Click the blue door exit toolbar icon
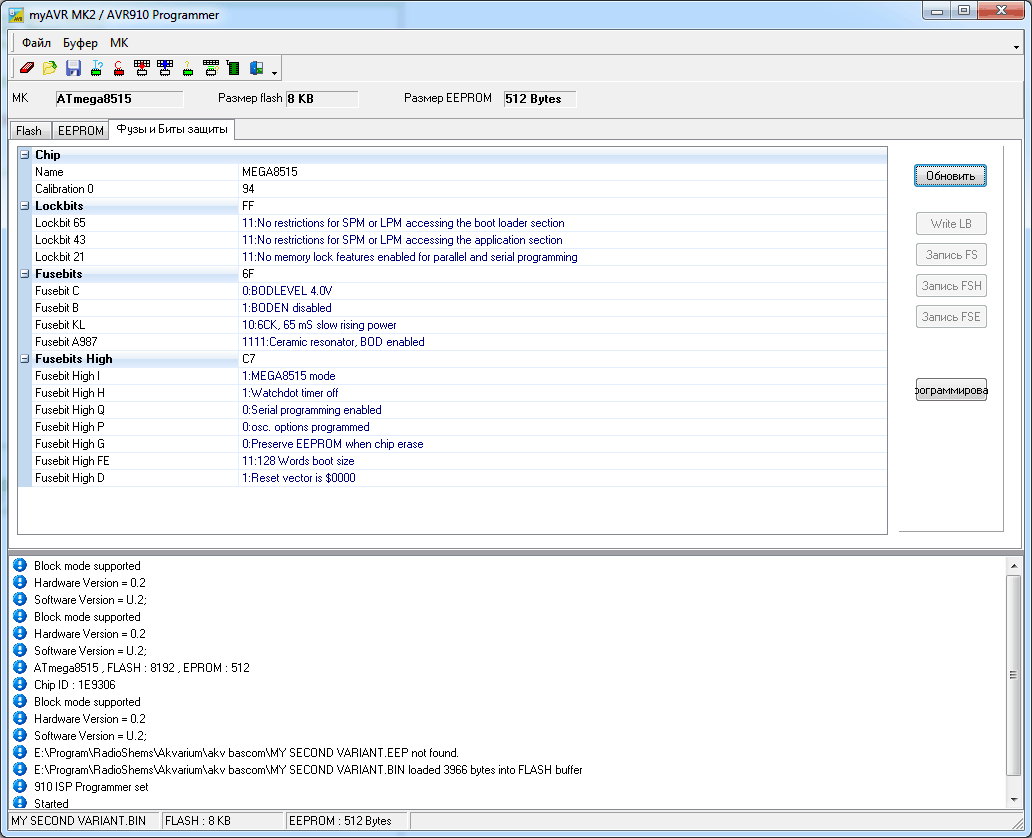The width and height of the screenshot is (1032, 838). (257, 68)
